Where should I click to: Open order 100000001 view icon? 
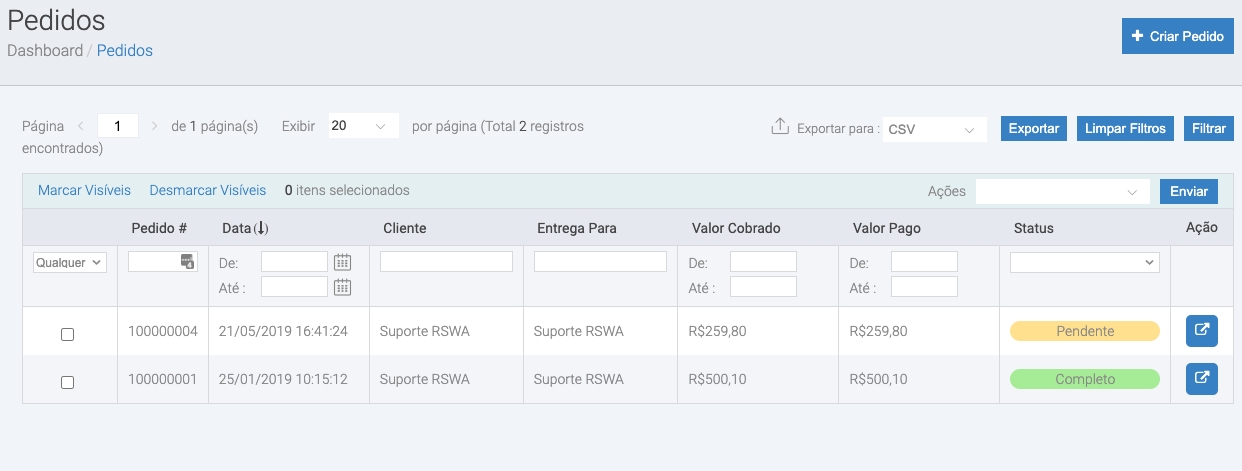(x=1201, y=379)
